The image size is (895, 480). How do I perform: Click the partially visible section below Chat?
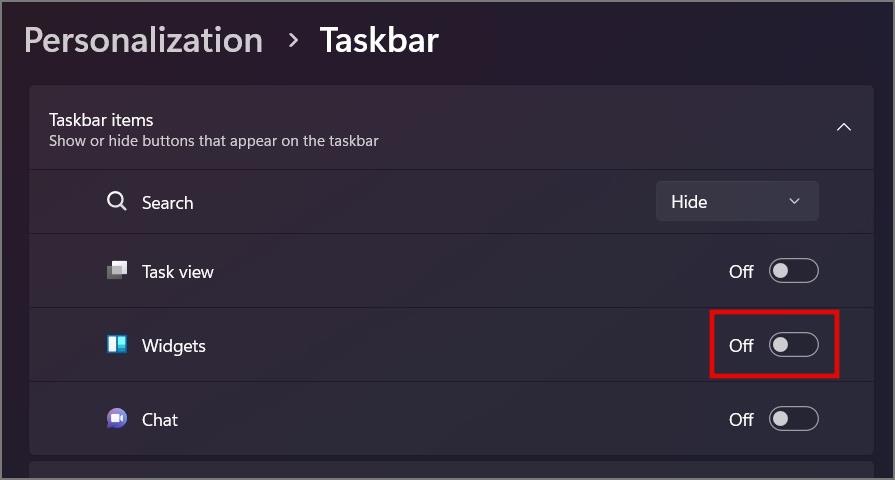tap(451, 470)
